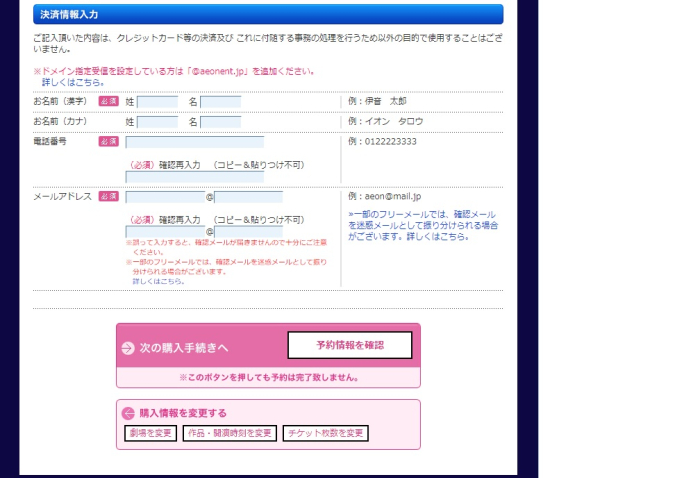Follow the 詳しくはこちら link in the free-mail note on the right
700x478 pixels.
tap(441, 237)
